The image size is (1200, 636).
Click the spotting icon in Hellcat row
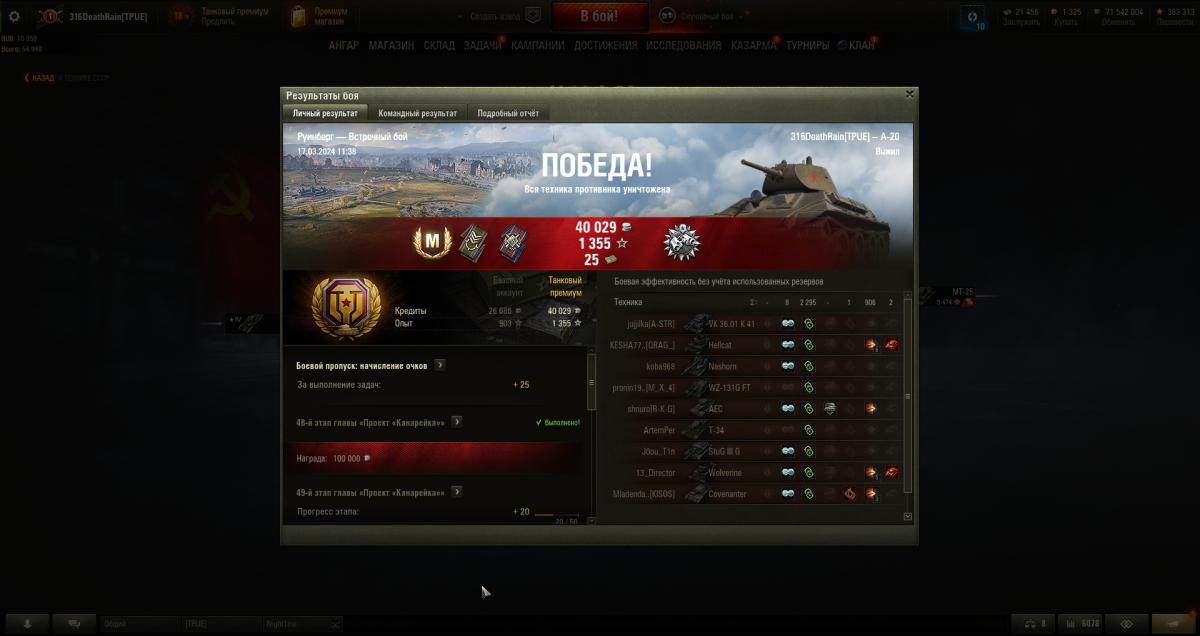788,345
